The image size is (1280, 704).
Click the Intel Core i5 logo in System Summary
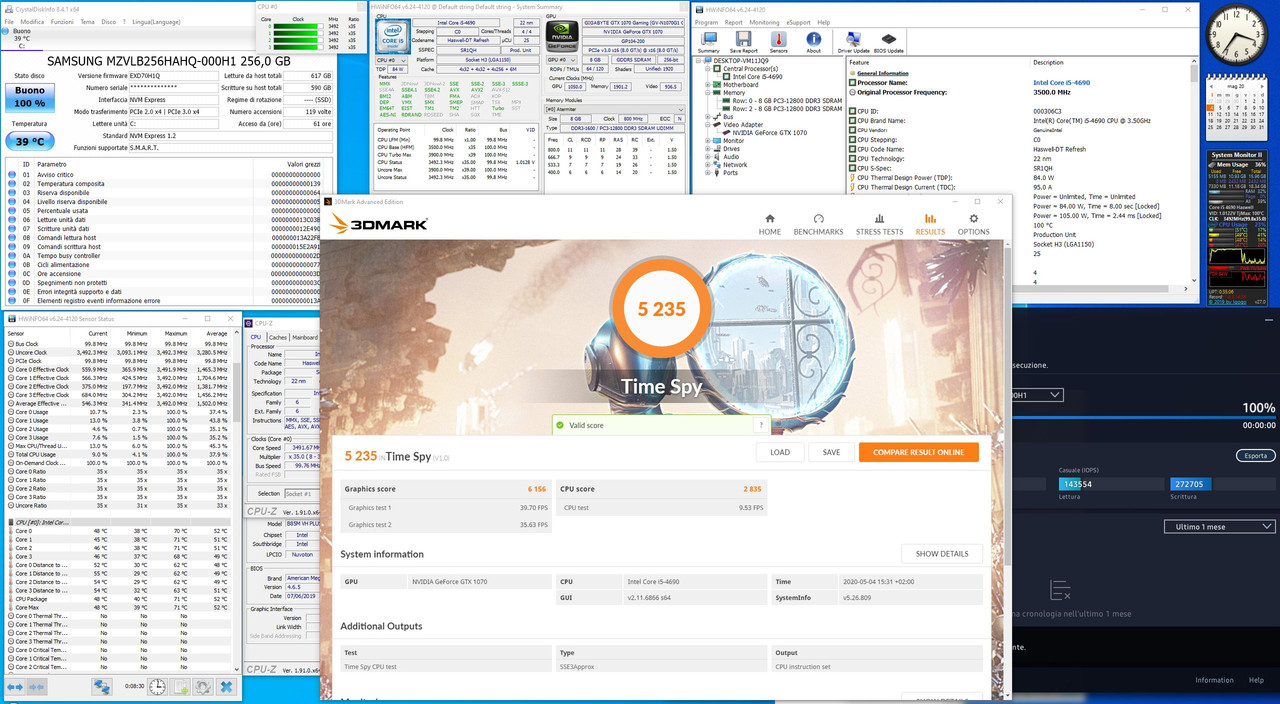(x=391, y=38)
